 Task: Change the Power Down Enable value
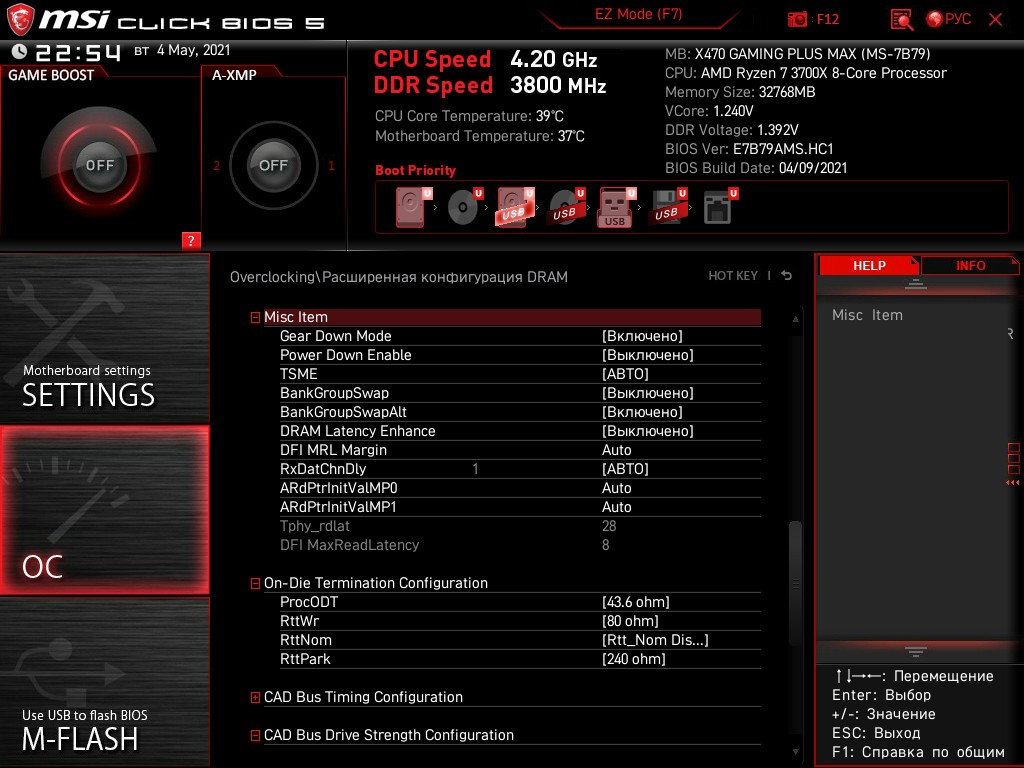click(x=647, y=355)
